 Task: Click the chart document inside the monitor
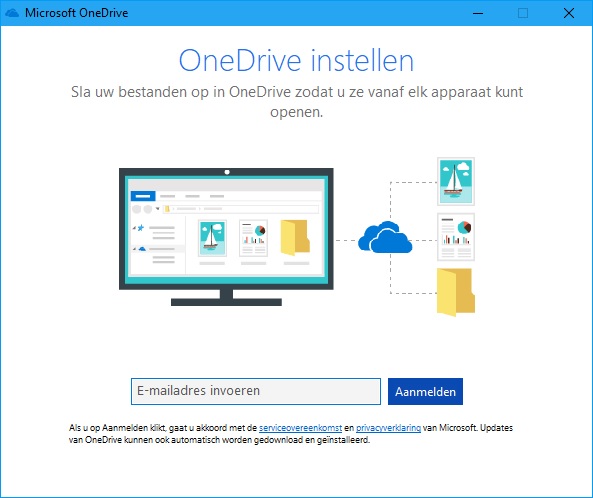[x=253, y=238]
